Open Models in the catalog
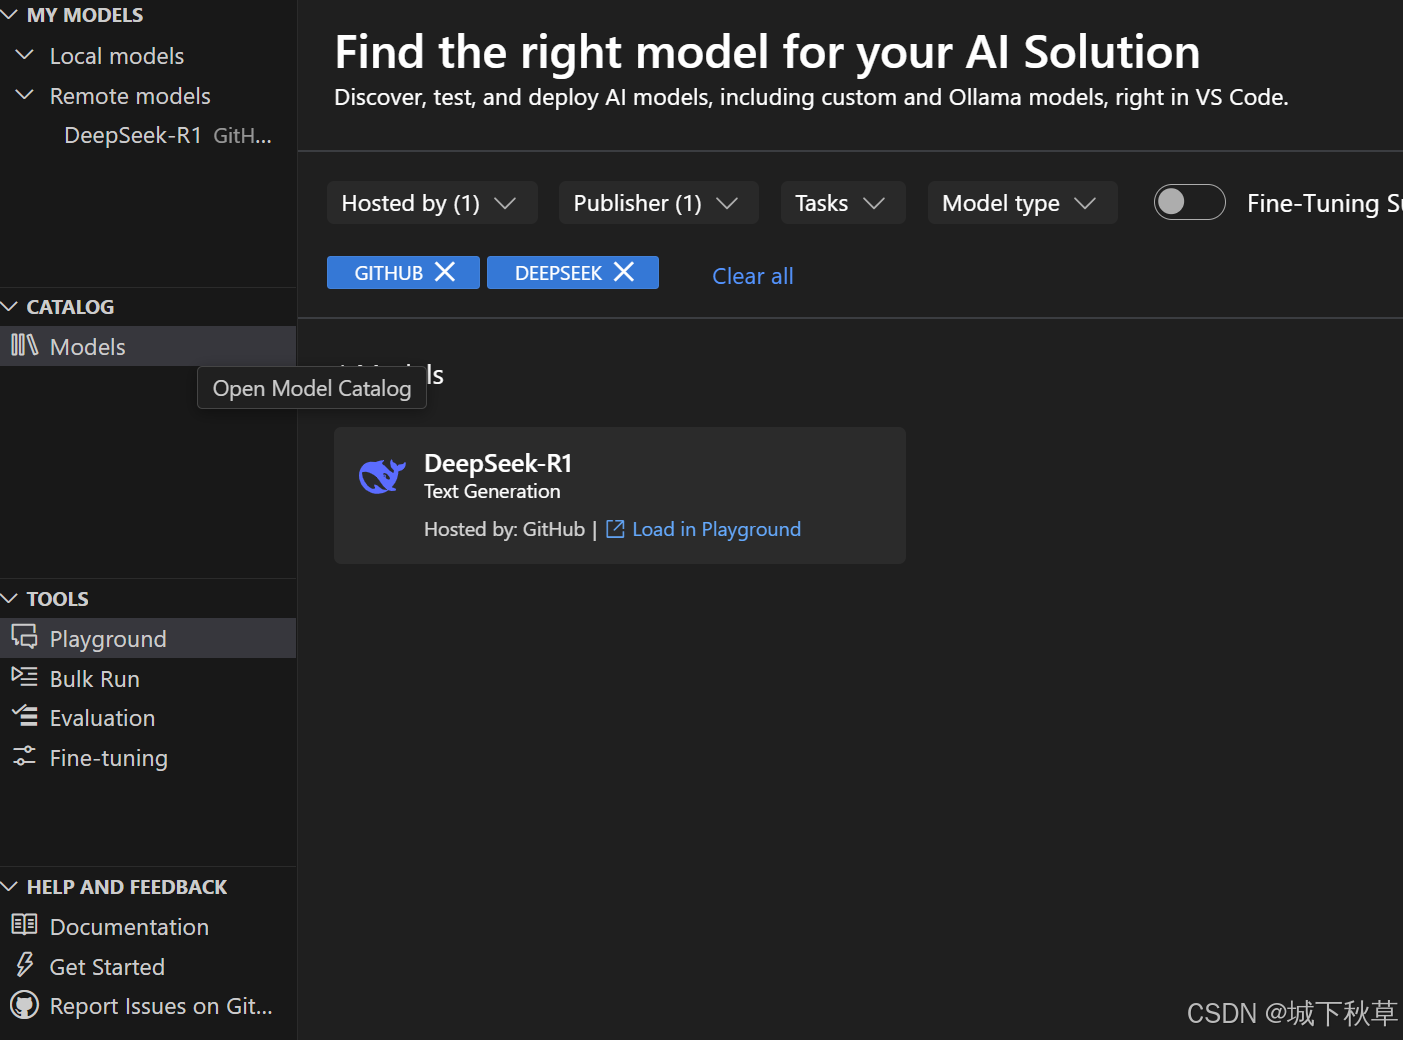This screenshot has height=1040, width=1403. [148, 346]
